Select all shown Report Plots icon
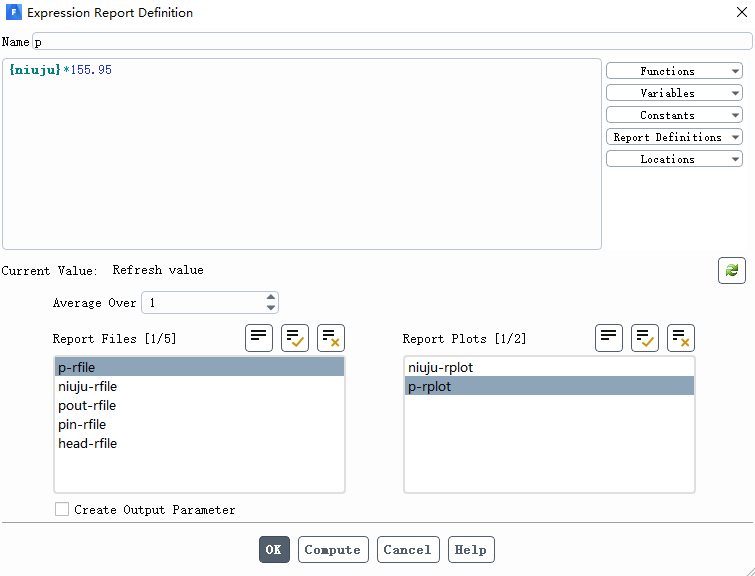The width and height of the screenshot is (755, 576). point(645,338)
